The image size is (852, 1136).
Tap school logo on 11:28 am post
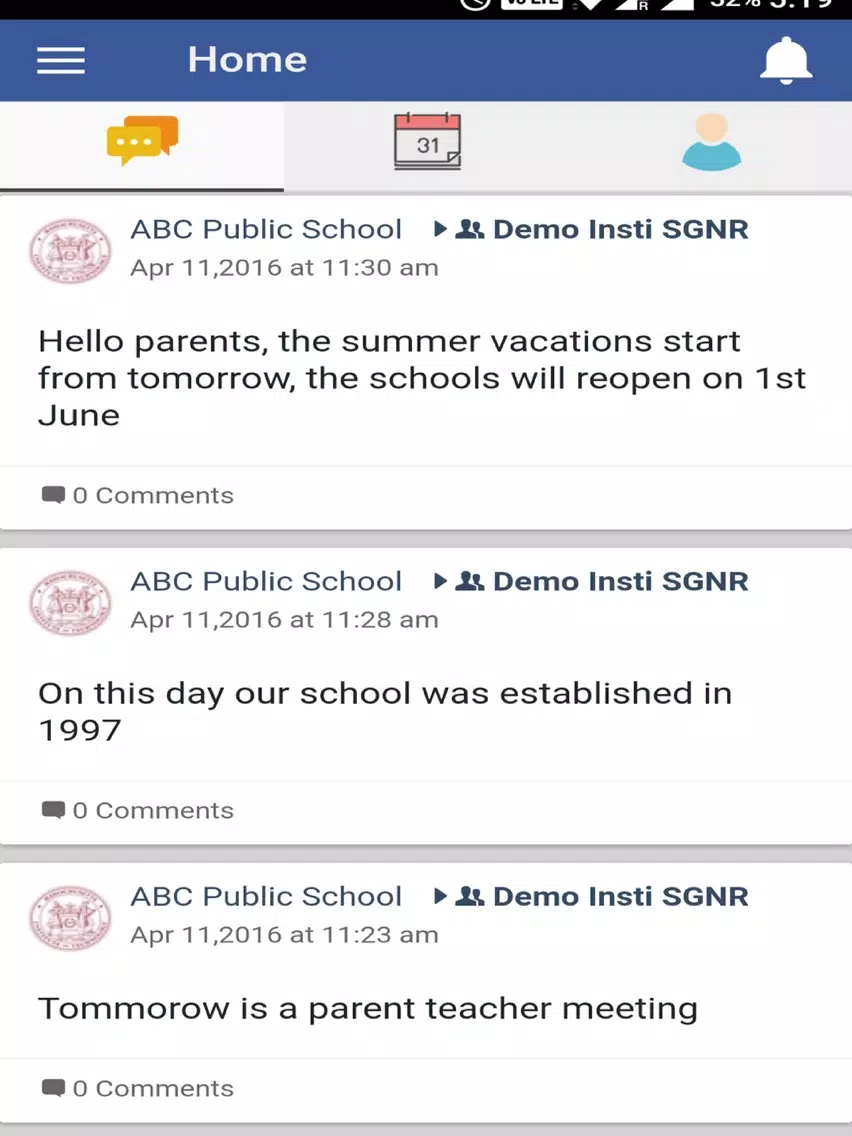point(70,603)
